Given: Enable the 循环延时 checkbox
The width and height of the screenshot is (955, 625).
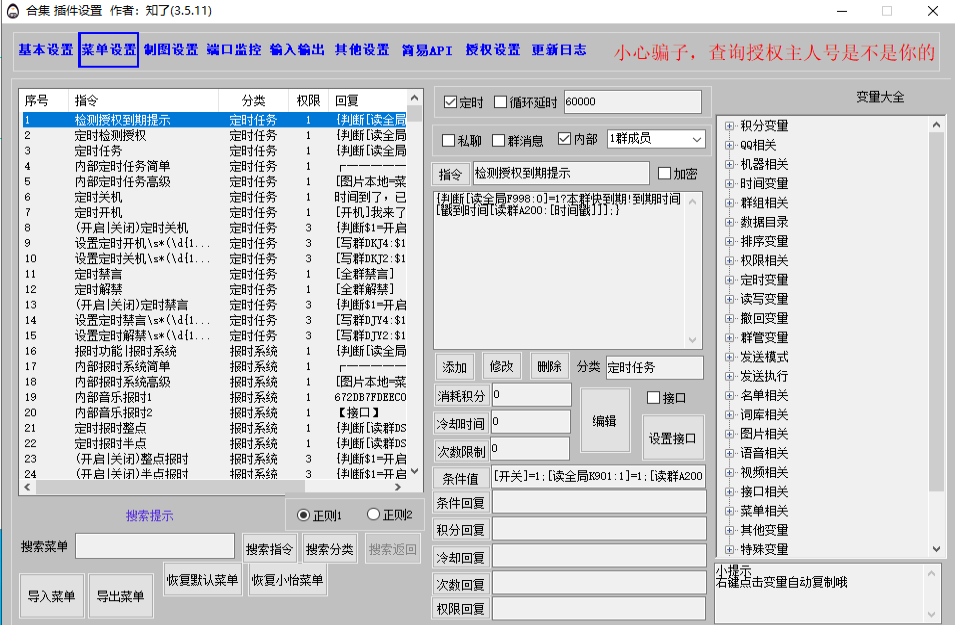Looking at the screenshot, I should 501,102.
